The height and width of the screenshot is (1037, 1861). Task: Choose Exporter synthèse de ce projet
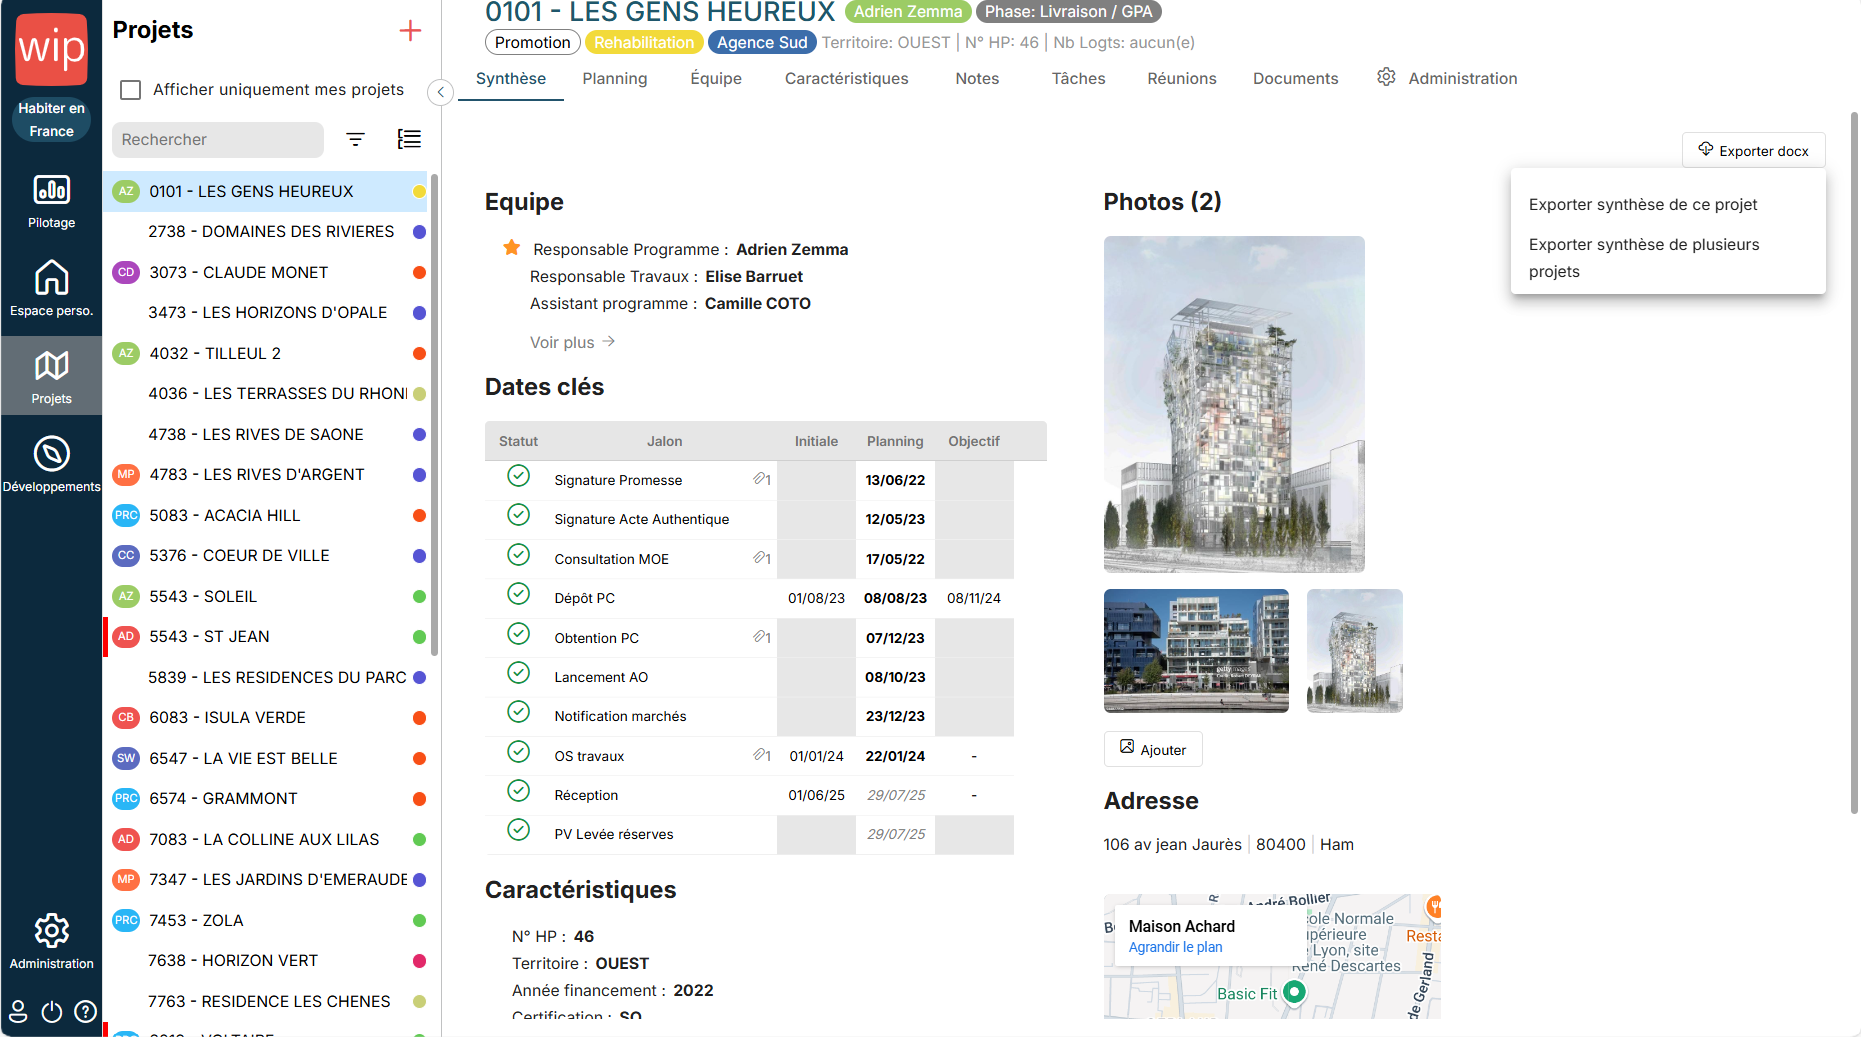[x=1643, y=204]
